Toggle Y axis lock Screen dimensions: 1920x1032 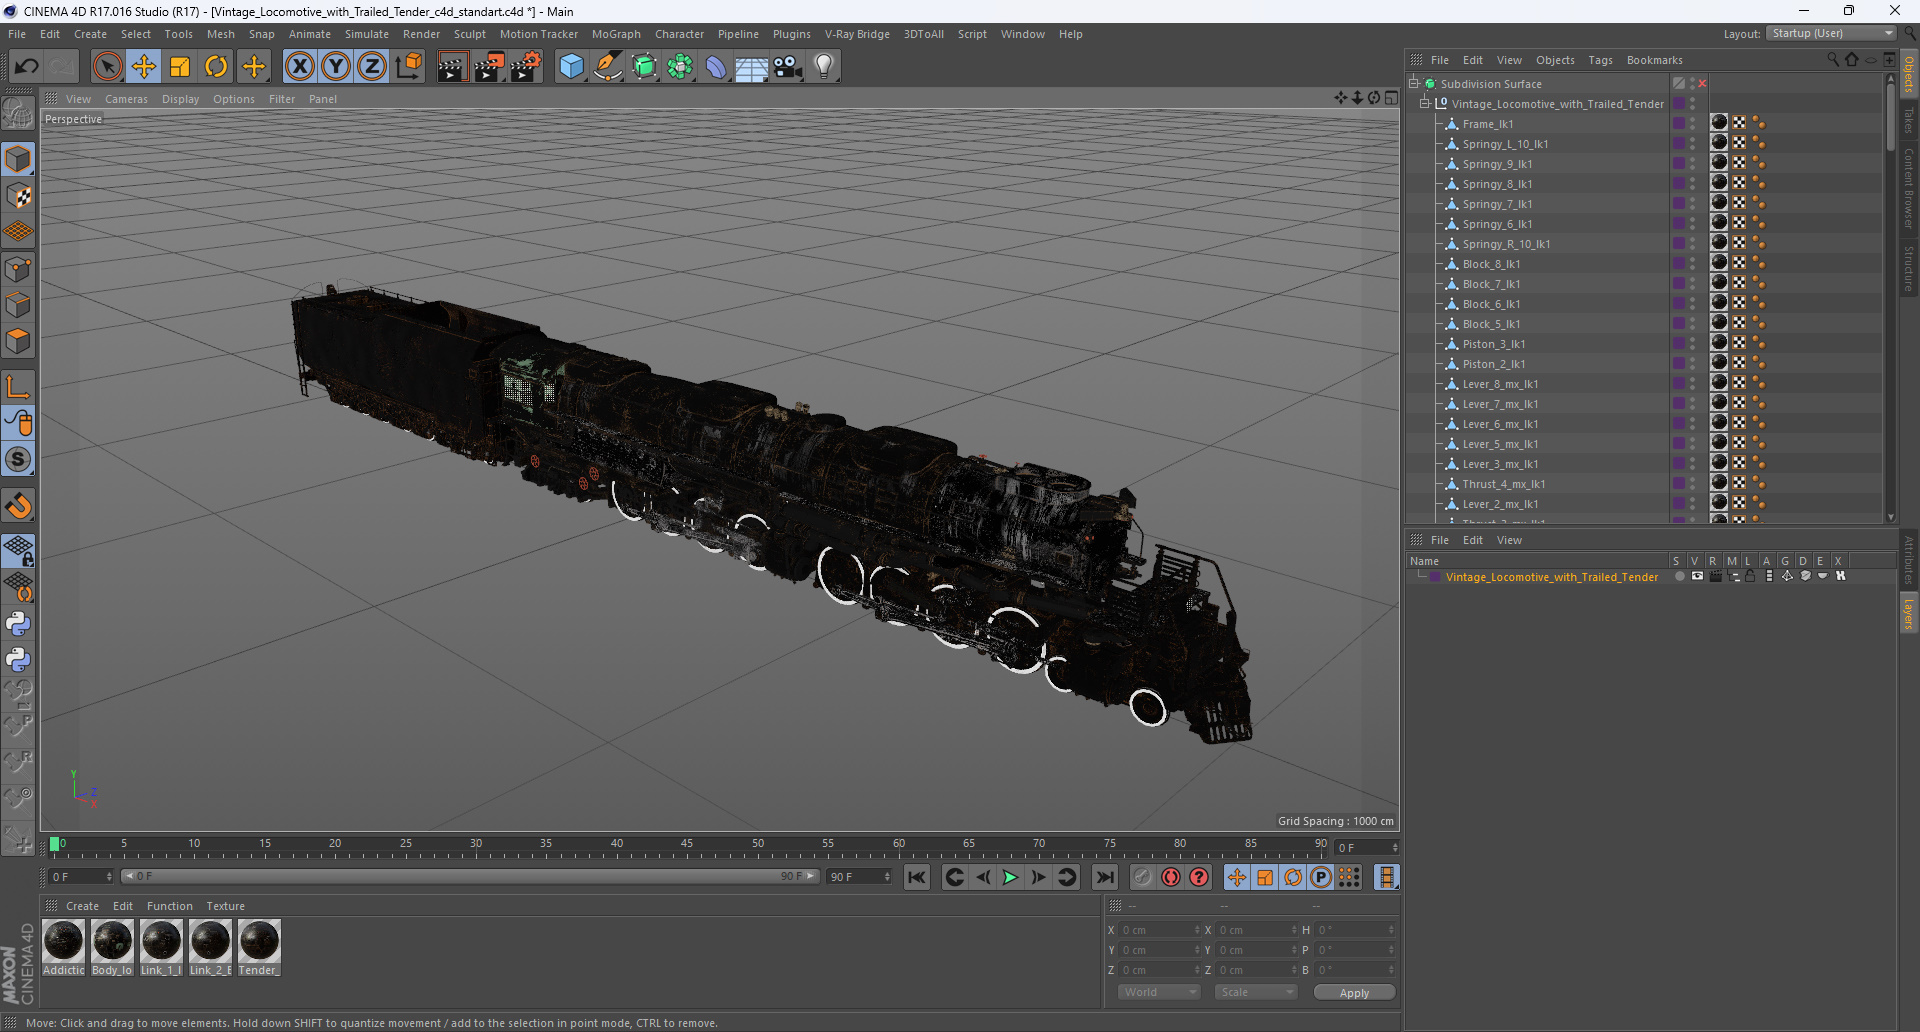click(x=336, y=67)
